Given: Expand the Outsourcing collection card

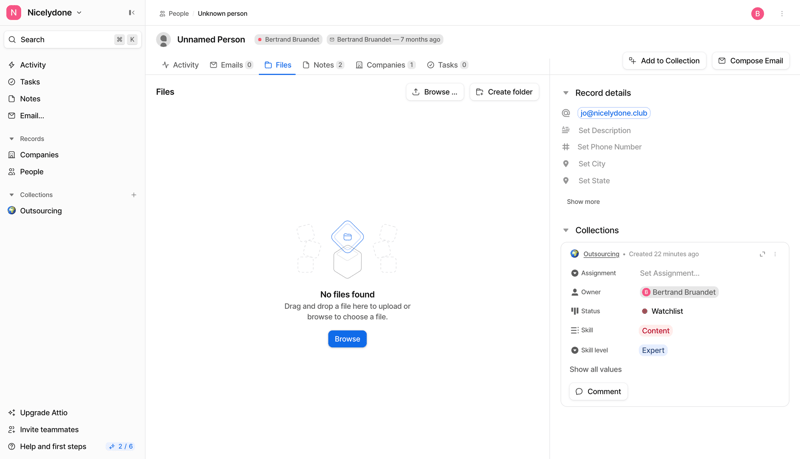Looking at the screenshot, I should [x=762, y=254].
